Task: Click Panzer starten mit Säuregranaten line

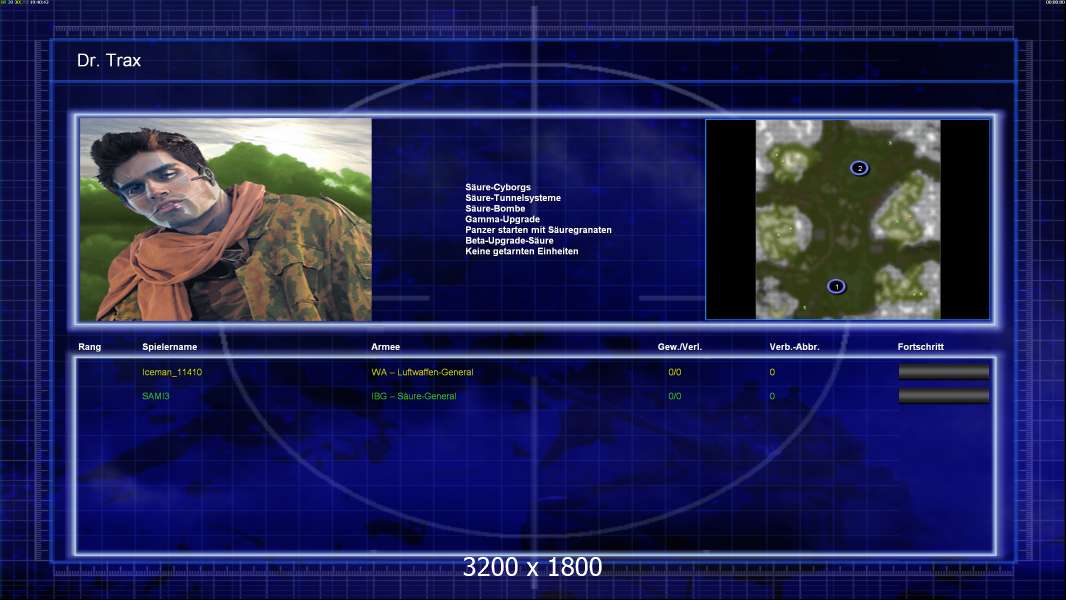Action: [x=538, y=230]
